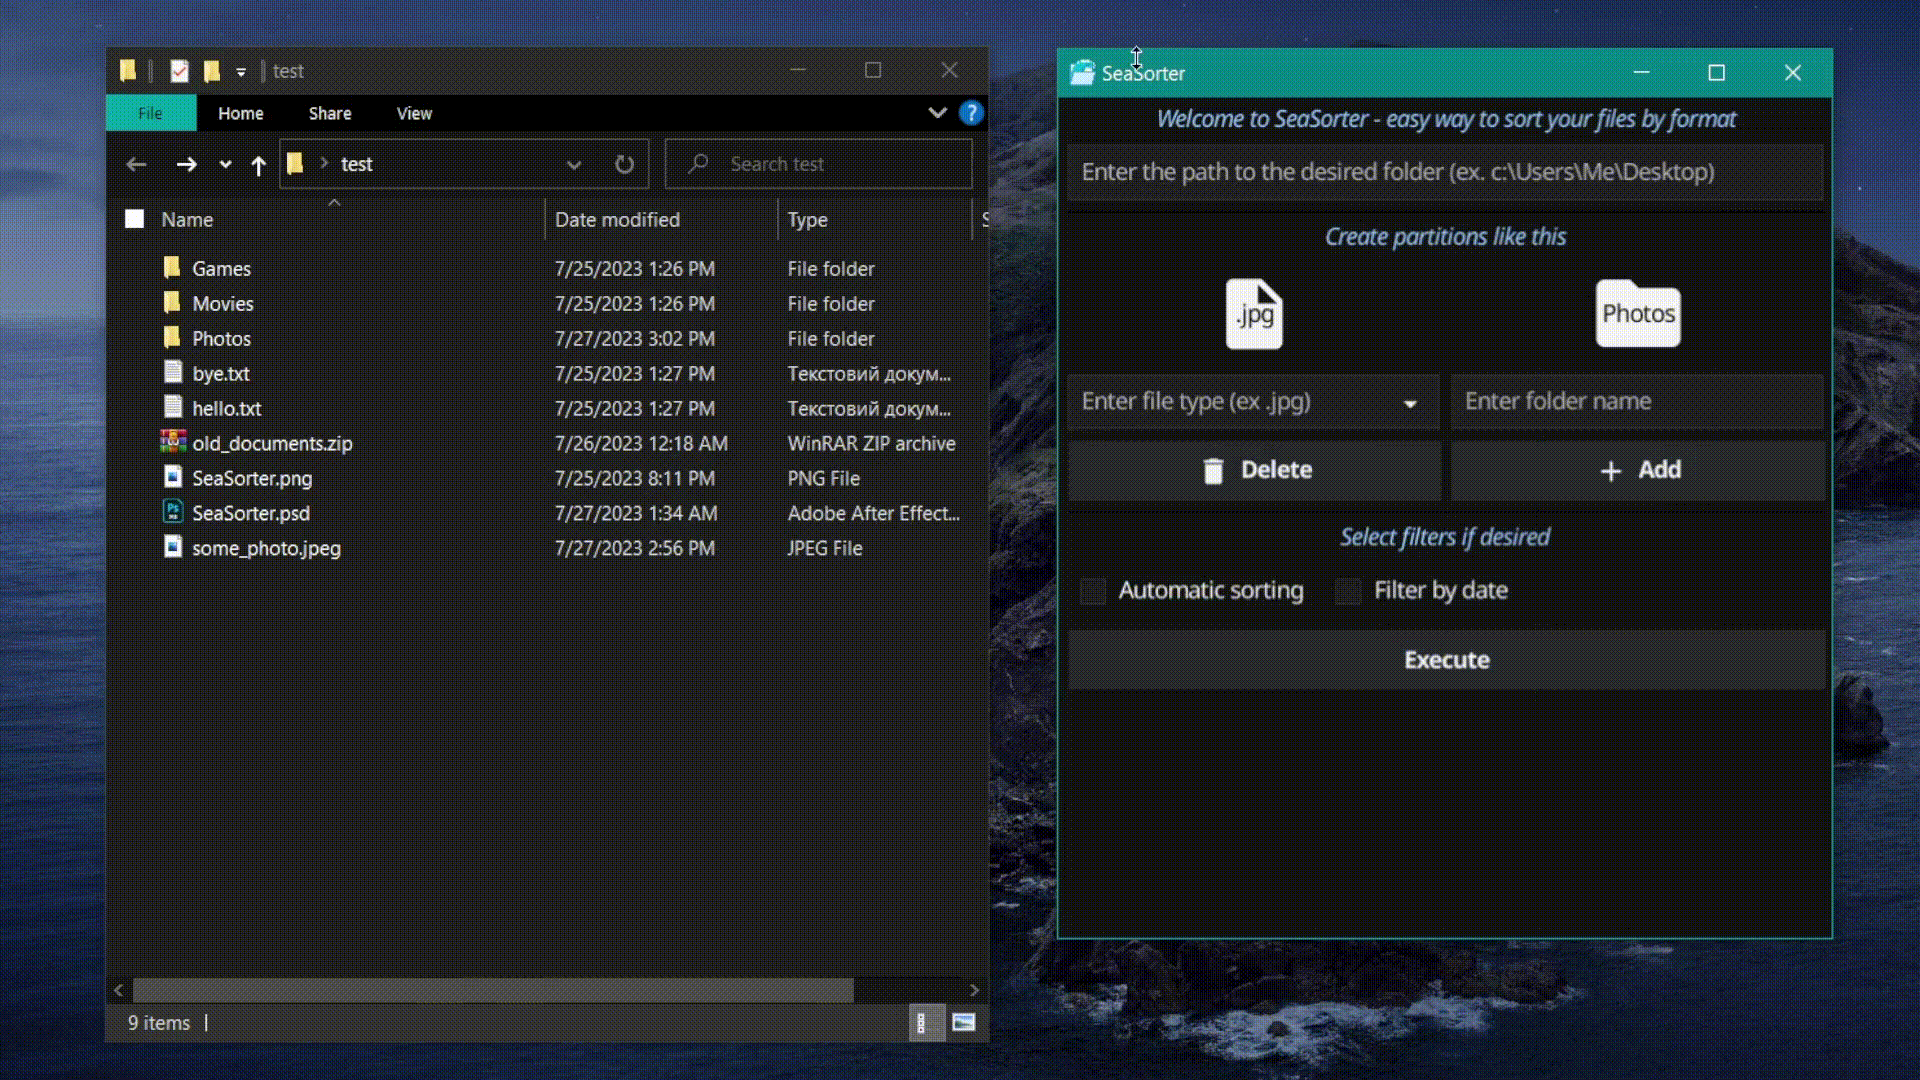
Task: Switch to Large icons view in status bar
Action: pyautogui.click(x=964, y=1023)
